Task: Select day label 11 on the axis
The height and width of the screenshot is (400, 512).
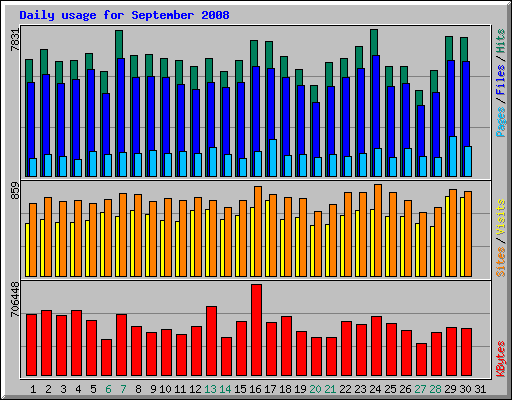Action: pyautogui.click(x=180, y=389)
